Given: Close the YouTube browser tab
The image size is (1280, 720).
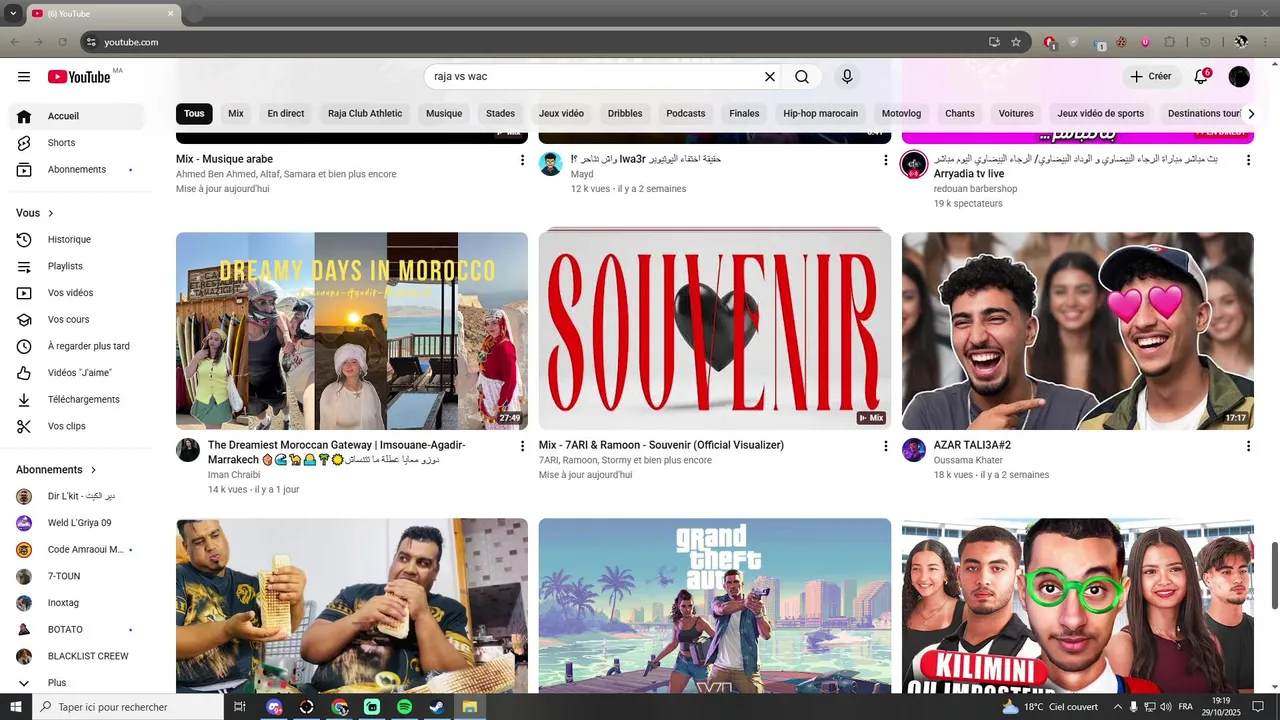Looking at the screenshot, I should (x=170, y=13).
